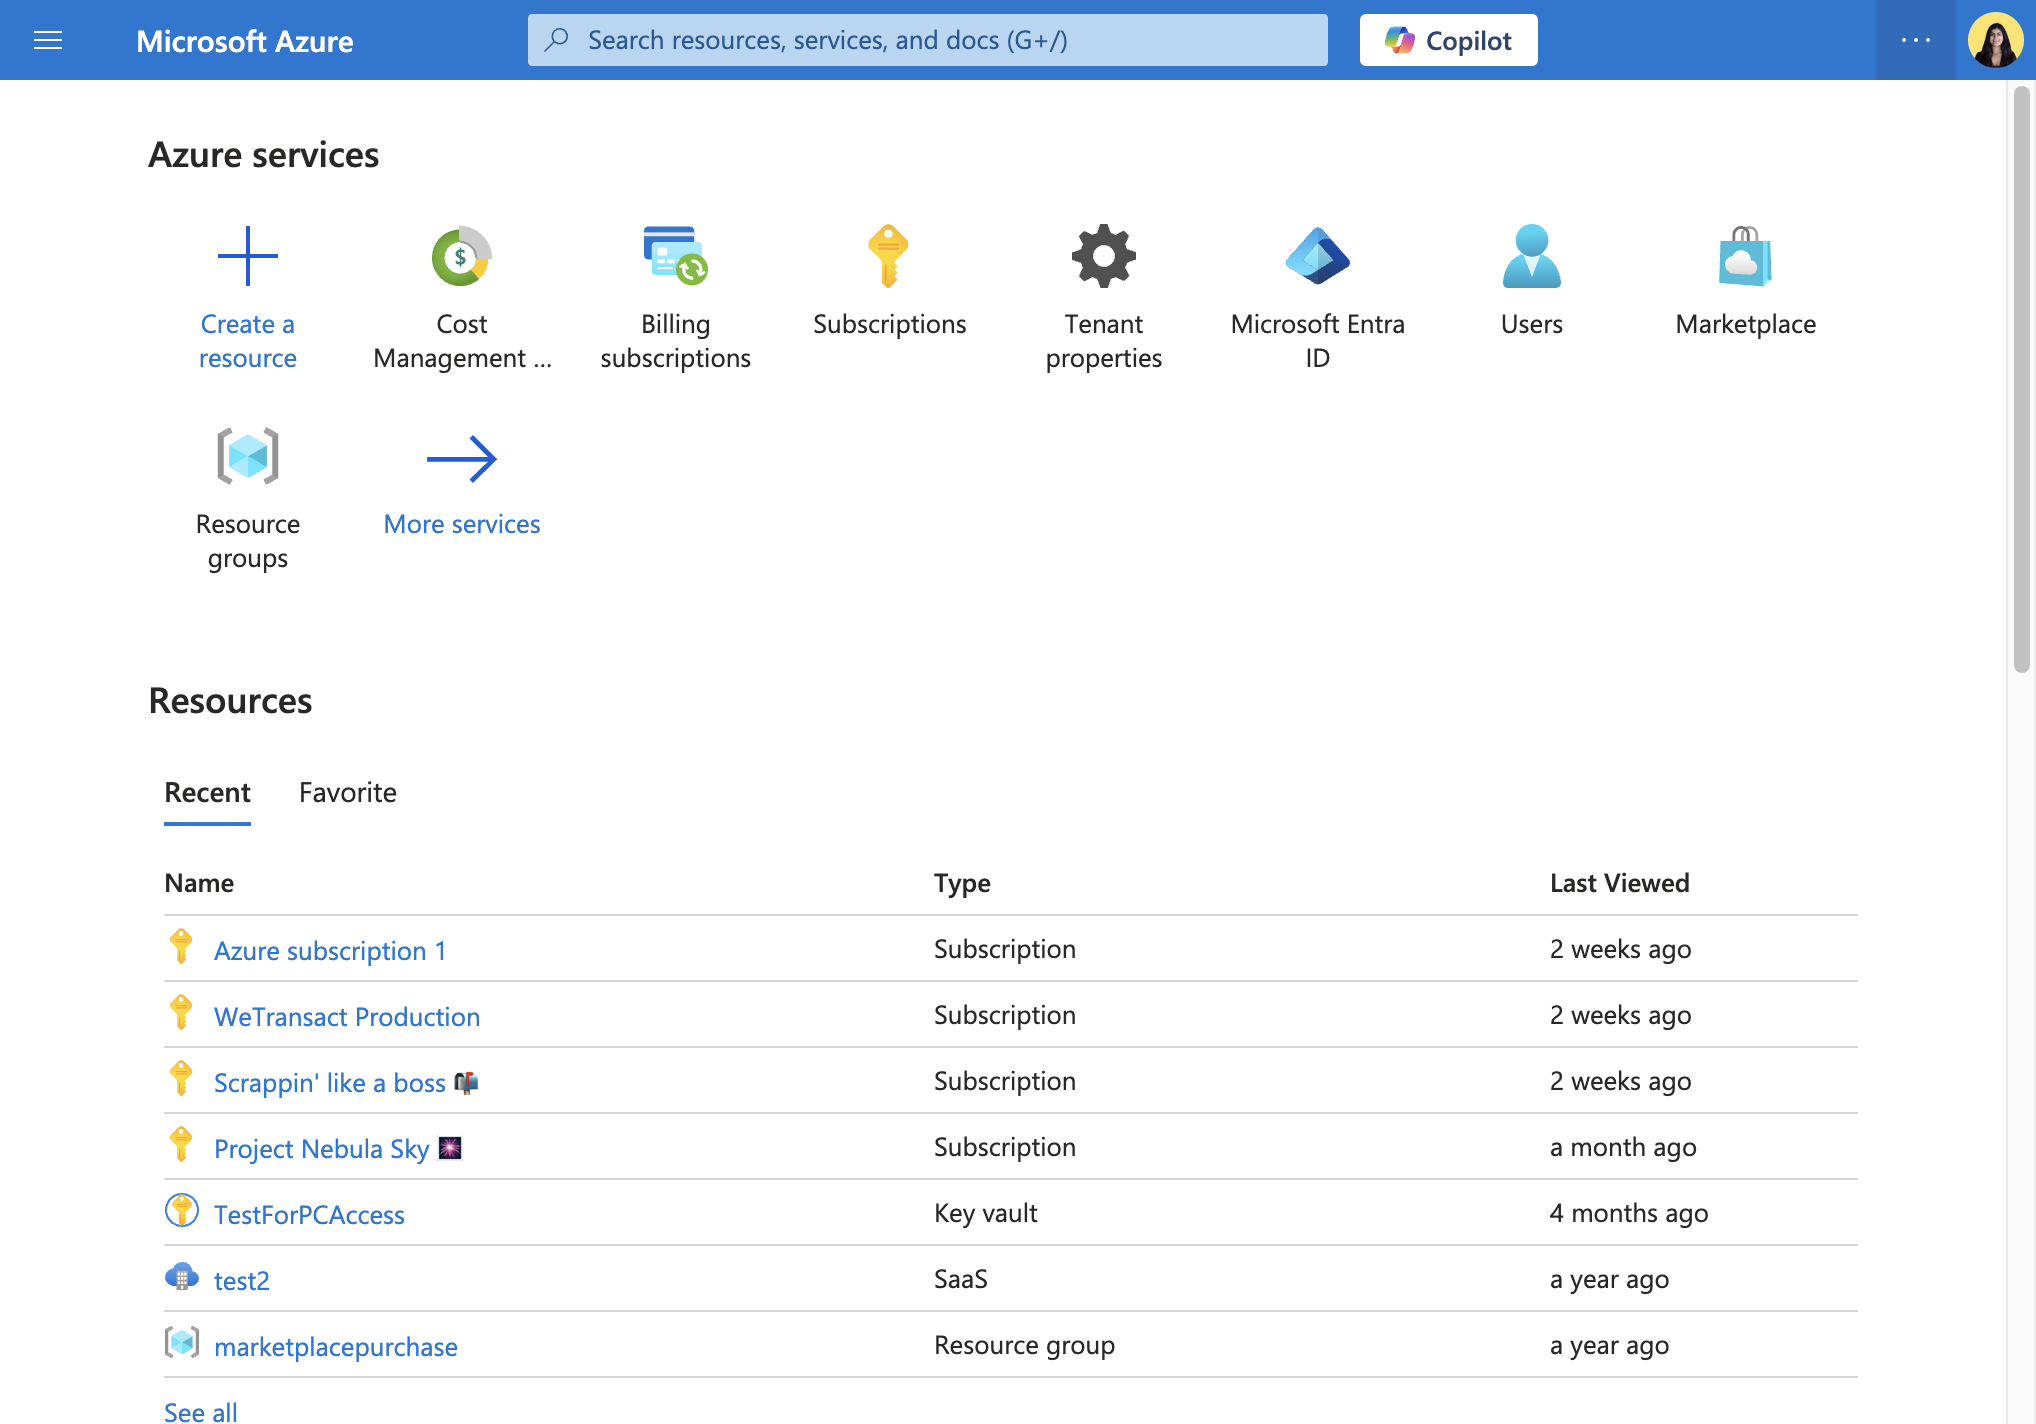
Task: Click key vault icon beside TestForPCAccess
Action: tap(181, 1211)
